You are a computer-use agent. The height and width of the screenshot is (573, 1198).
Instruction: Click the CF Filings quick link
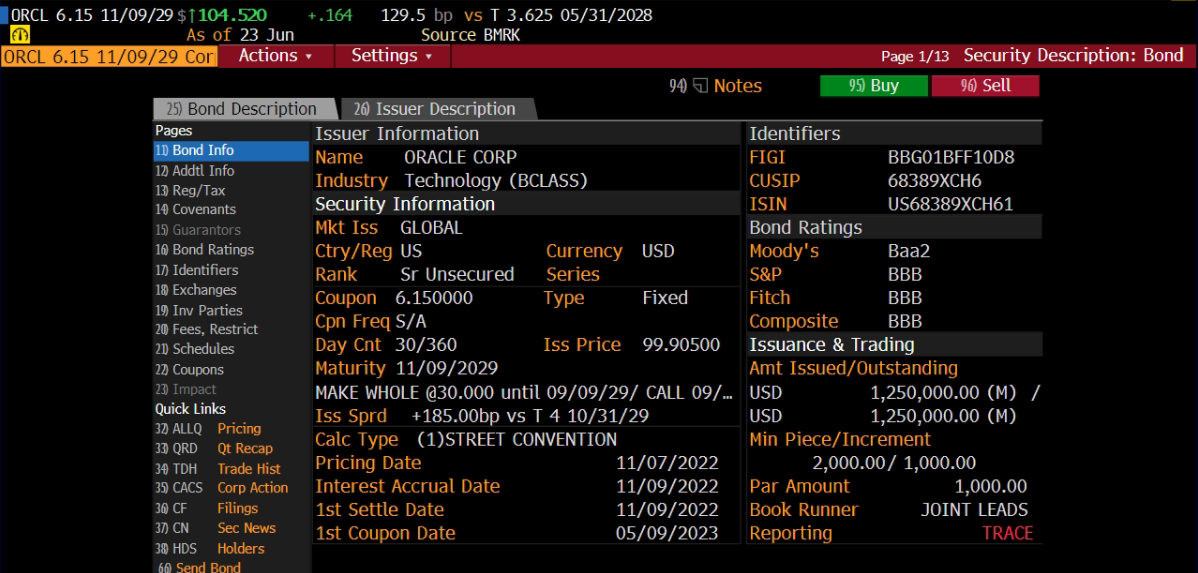(x=206, y=509)
